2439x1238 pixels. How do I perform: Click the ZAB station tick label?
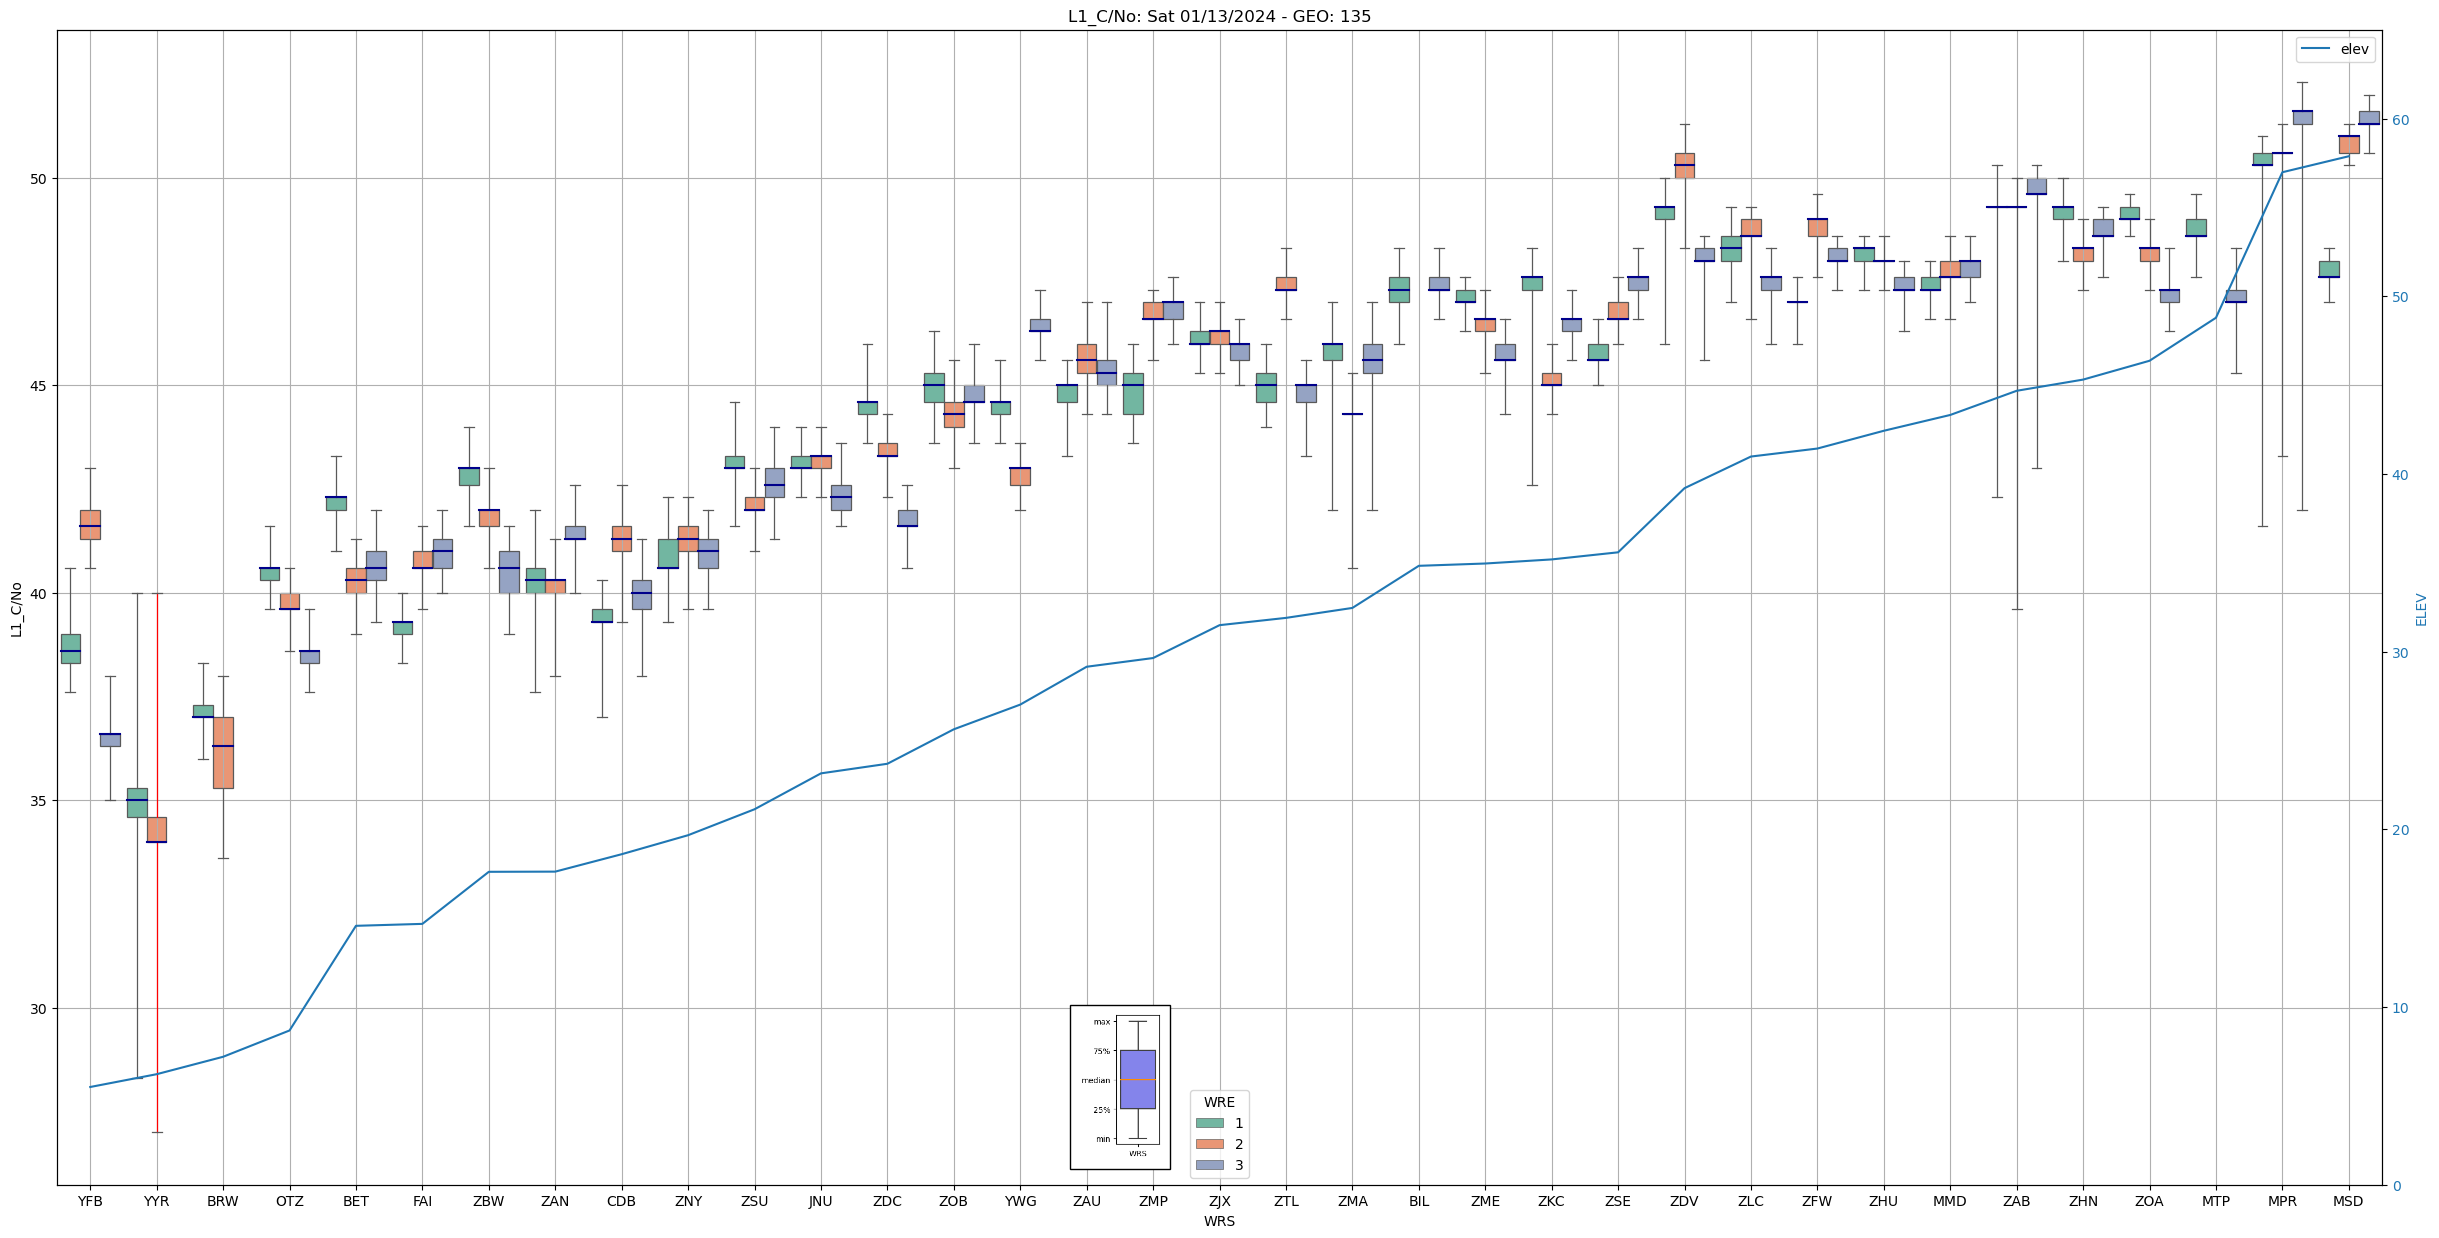coord(2016,1201)
